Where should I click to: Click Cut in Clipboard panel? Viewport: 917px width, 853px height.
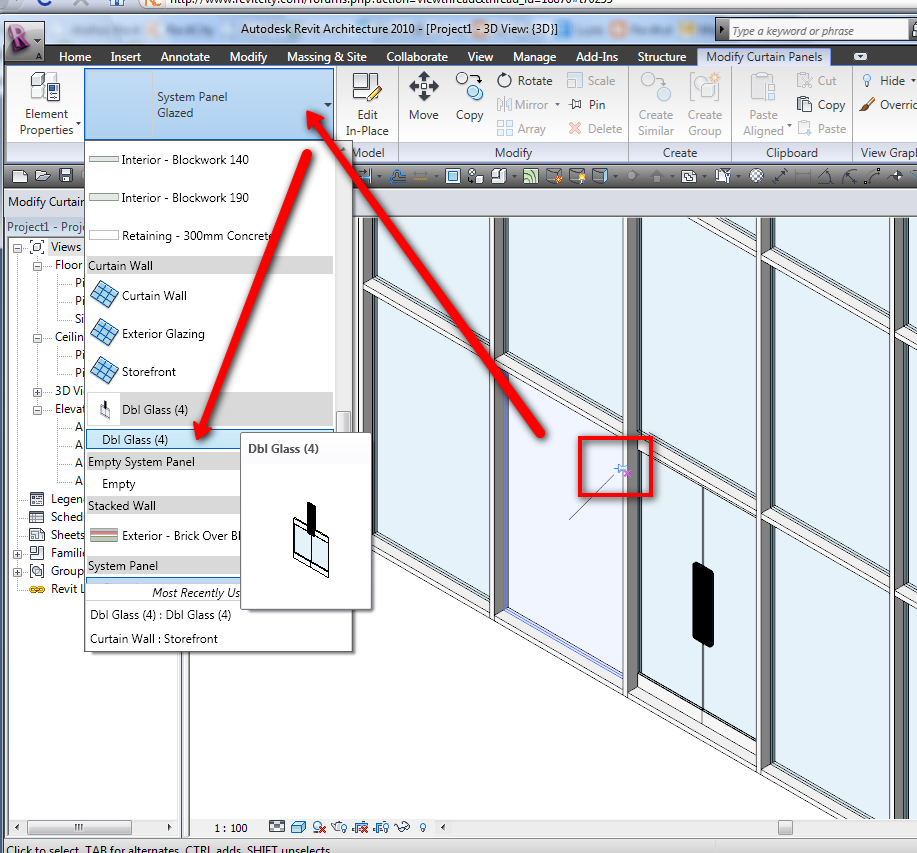(816, 81)
